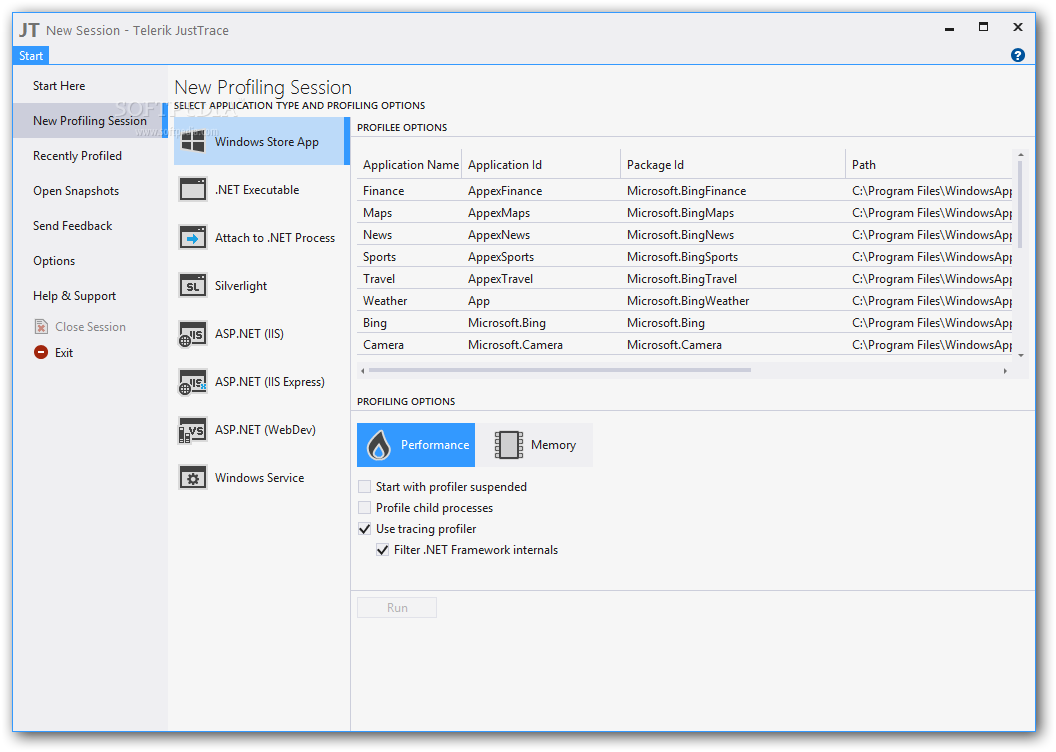Screen dimensions: 1056x752
Task: Click the horizontal scrollbar left arrow
Action: coord(363,371)
